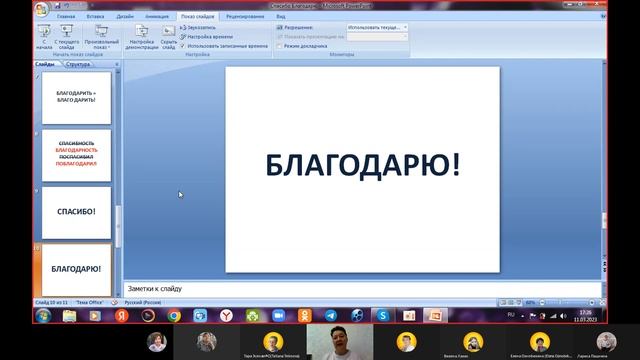
Task: Click the zoom out minus button
Action: (542, 302)
